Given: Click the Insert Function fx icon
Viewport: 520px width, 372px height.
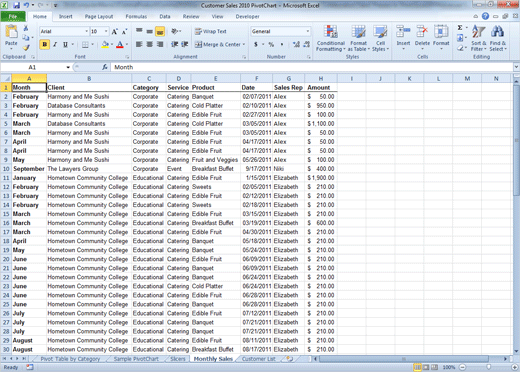Looking at the screenshot, I should 105,67.
